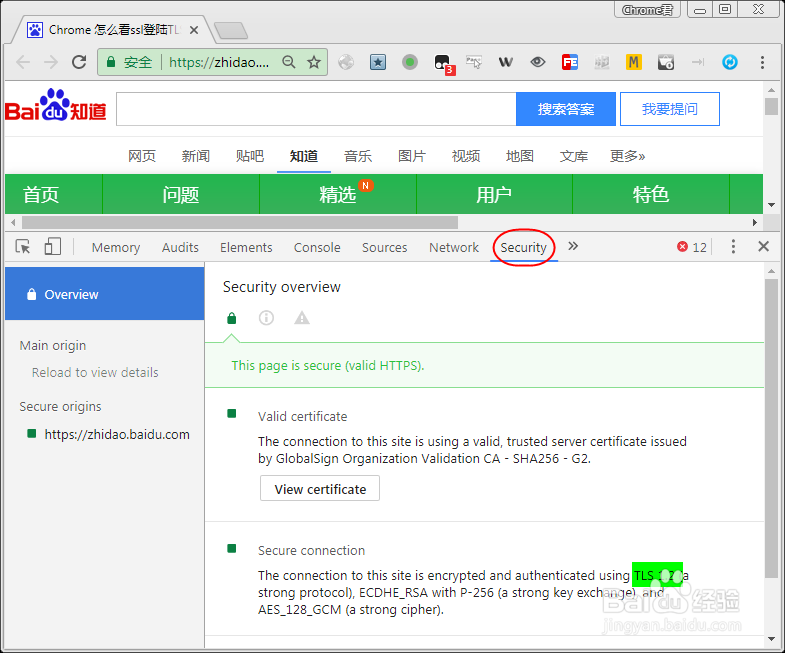The height and width of the screenshot is (653, 785).
Task: Select Overview in the security sidebar
Action: tap(105, 294)
